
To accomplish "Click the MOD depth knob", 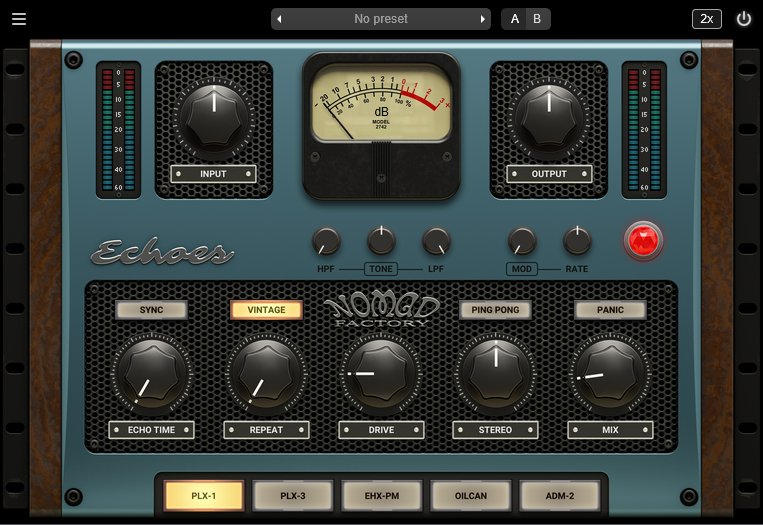I will click(522, 241).
